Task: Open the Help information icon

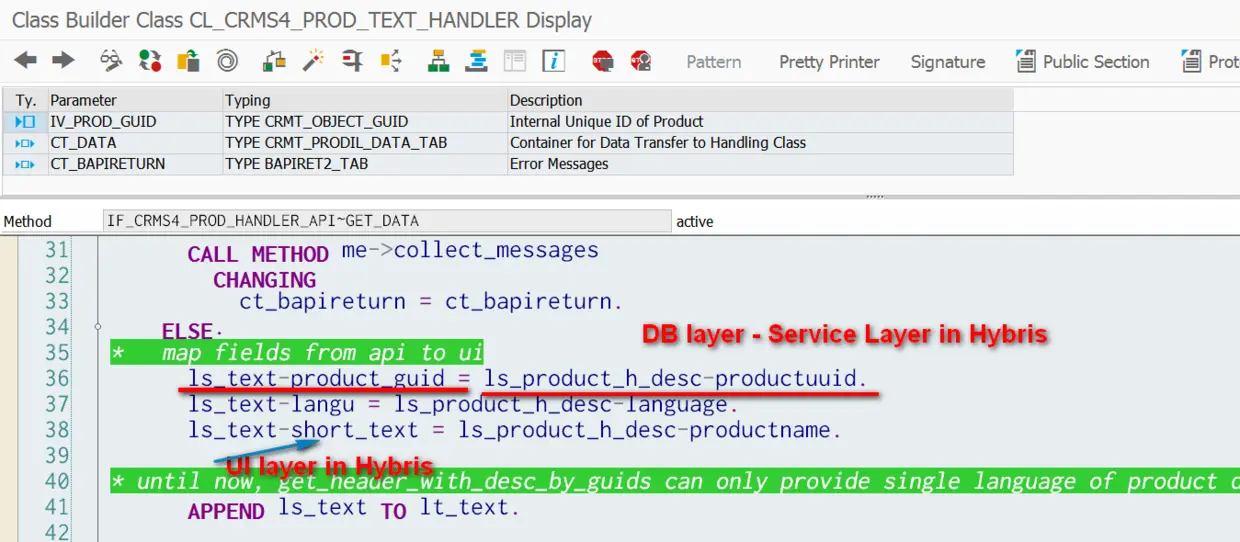Action: click(554, 61)
